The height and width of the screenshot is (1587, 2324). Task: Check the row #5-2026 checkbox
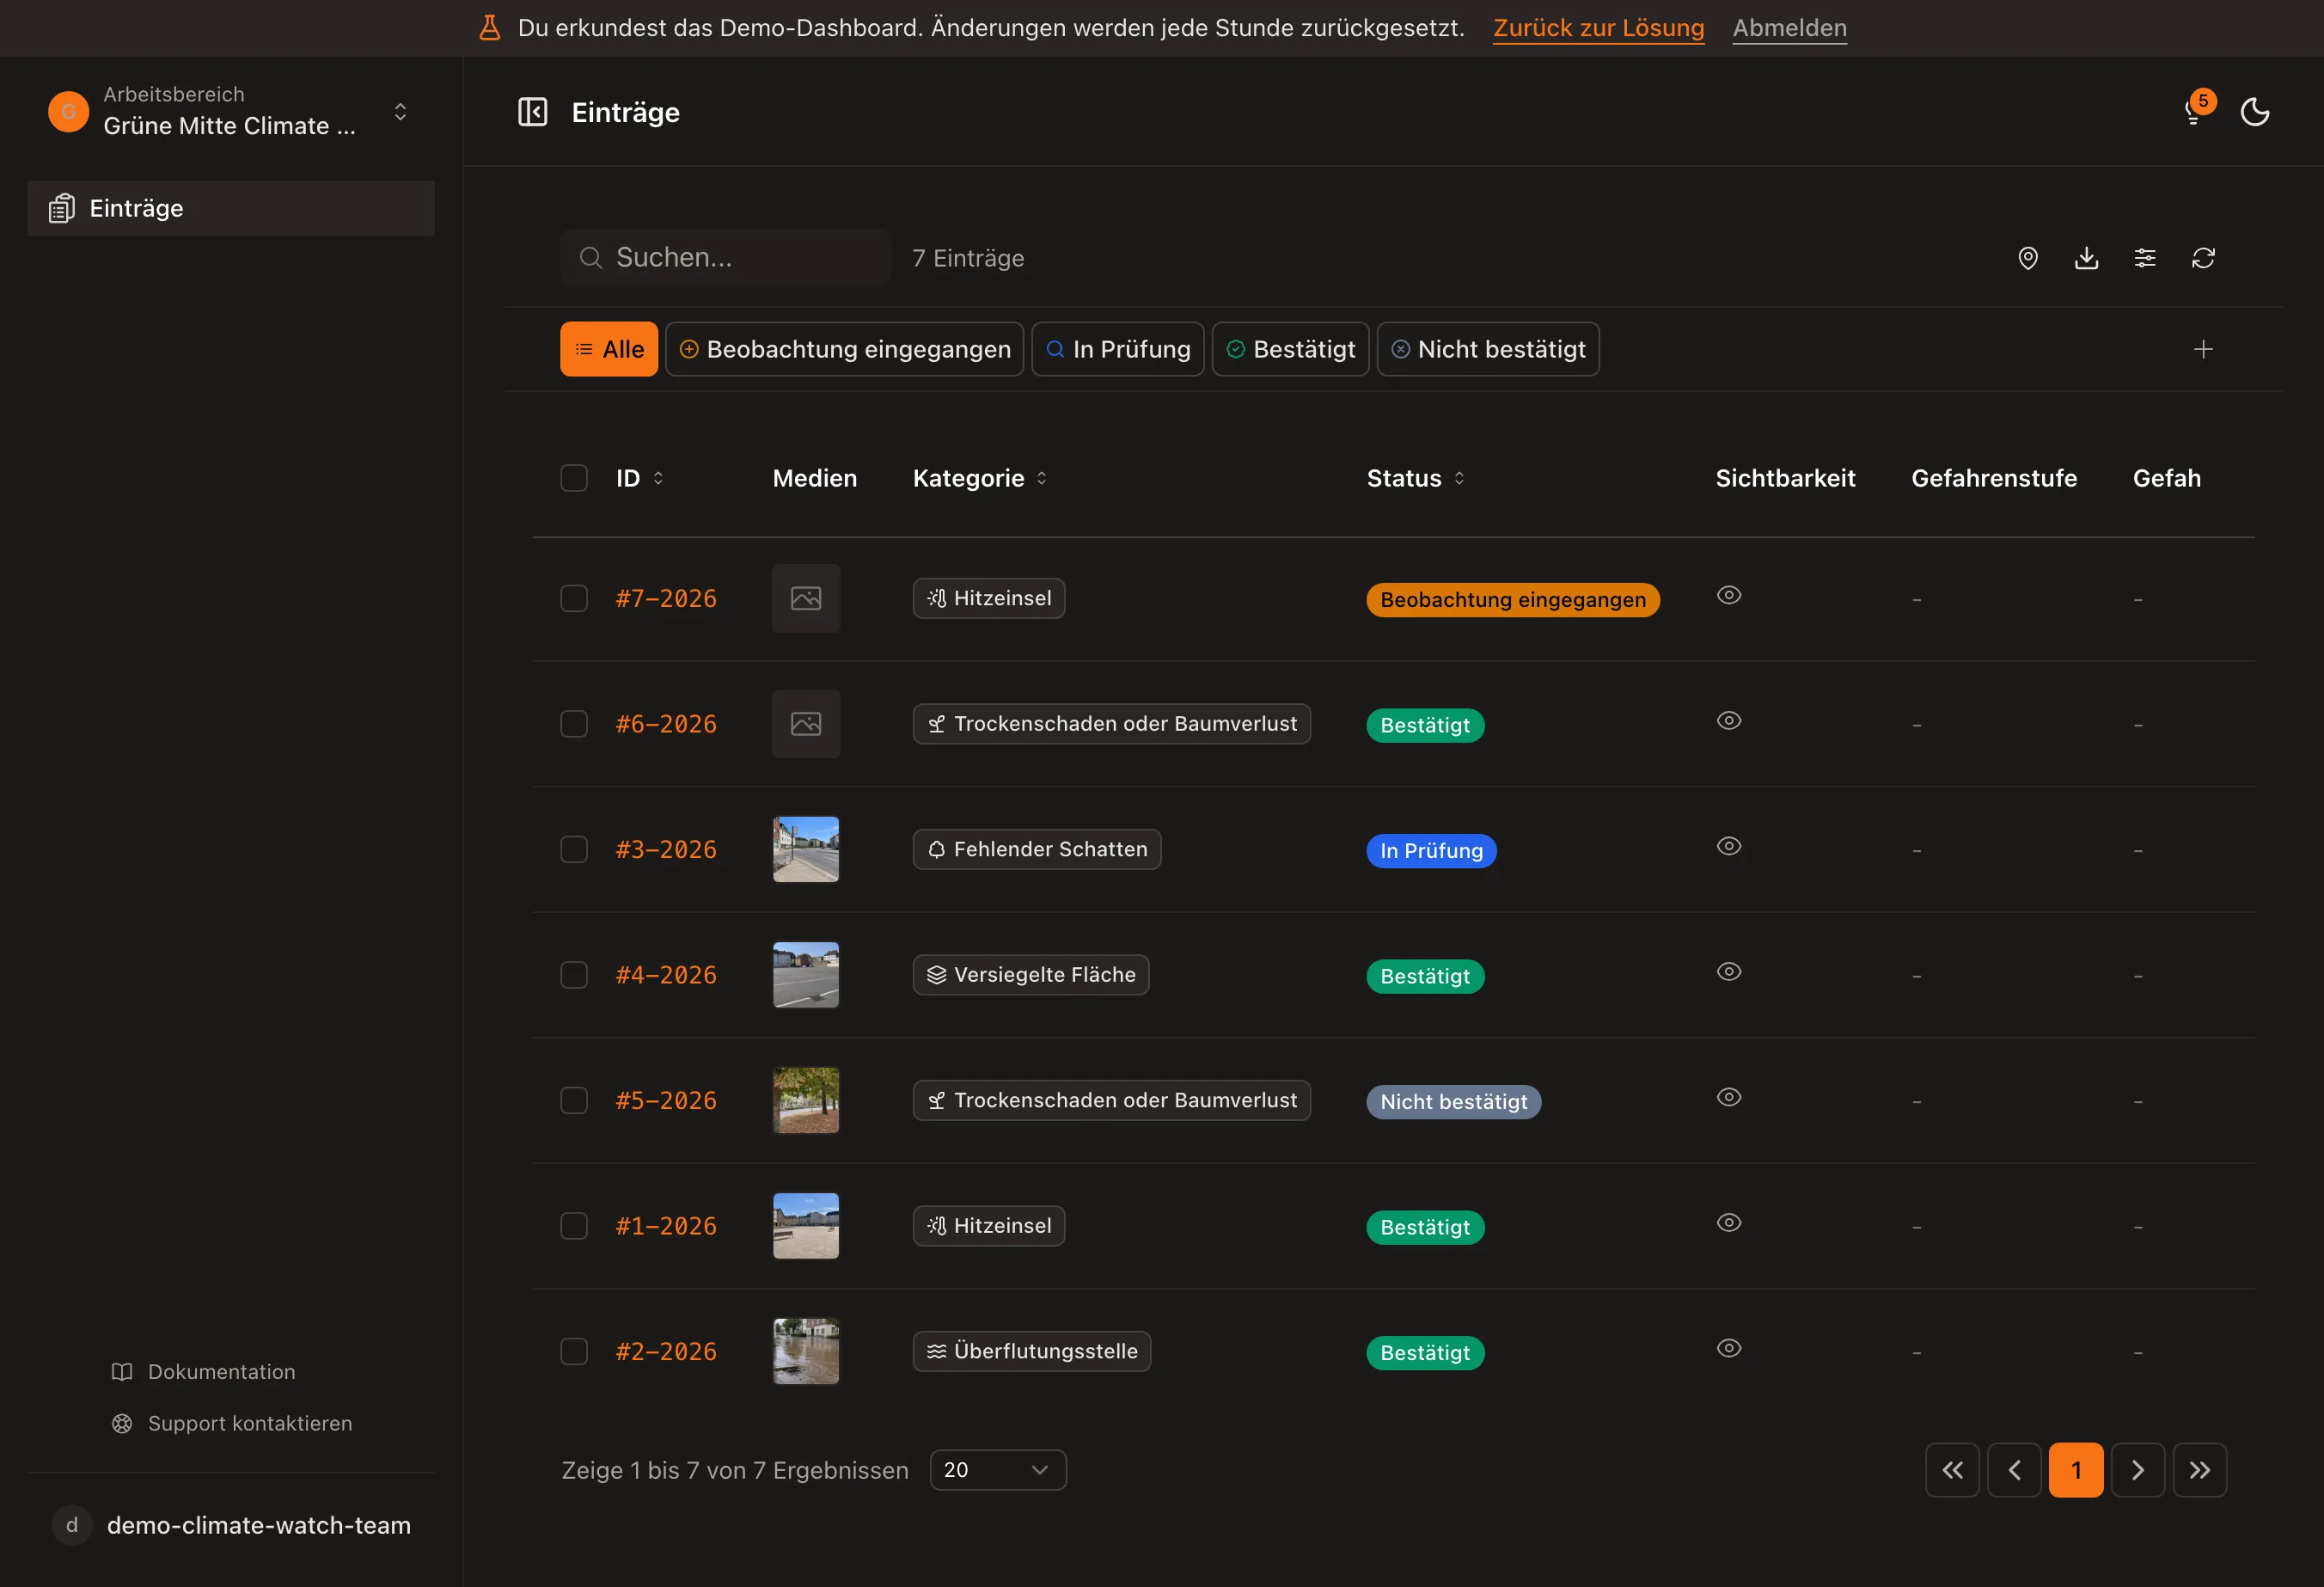[x=574, y=1100]
